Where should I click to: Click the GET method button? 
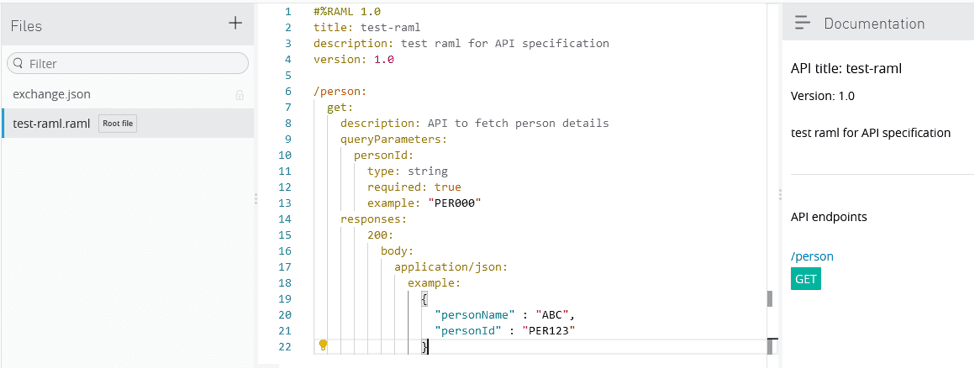[806, 279]
